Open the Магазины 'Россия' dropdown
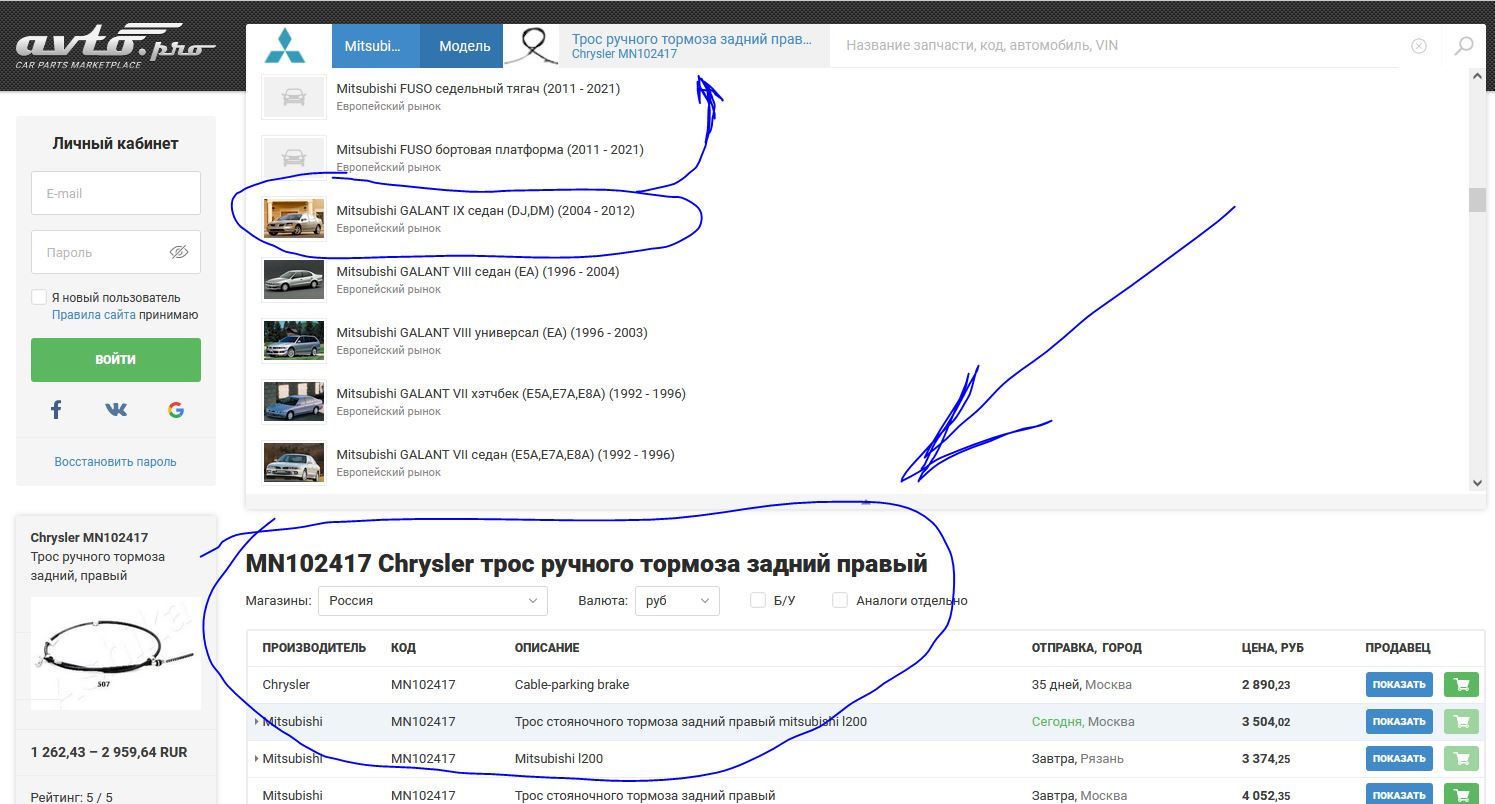This screenshot has width=1495, height=804. tap(432, 601)
